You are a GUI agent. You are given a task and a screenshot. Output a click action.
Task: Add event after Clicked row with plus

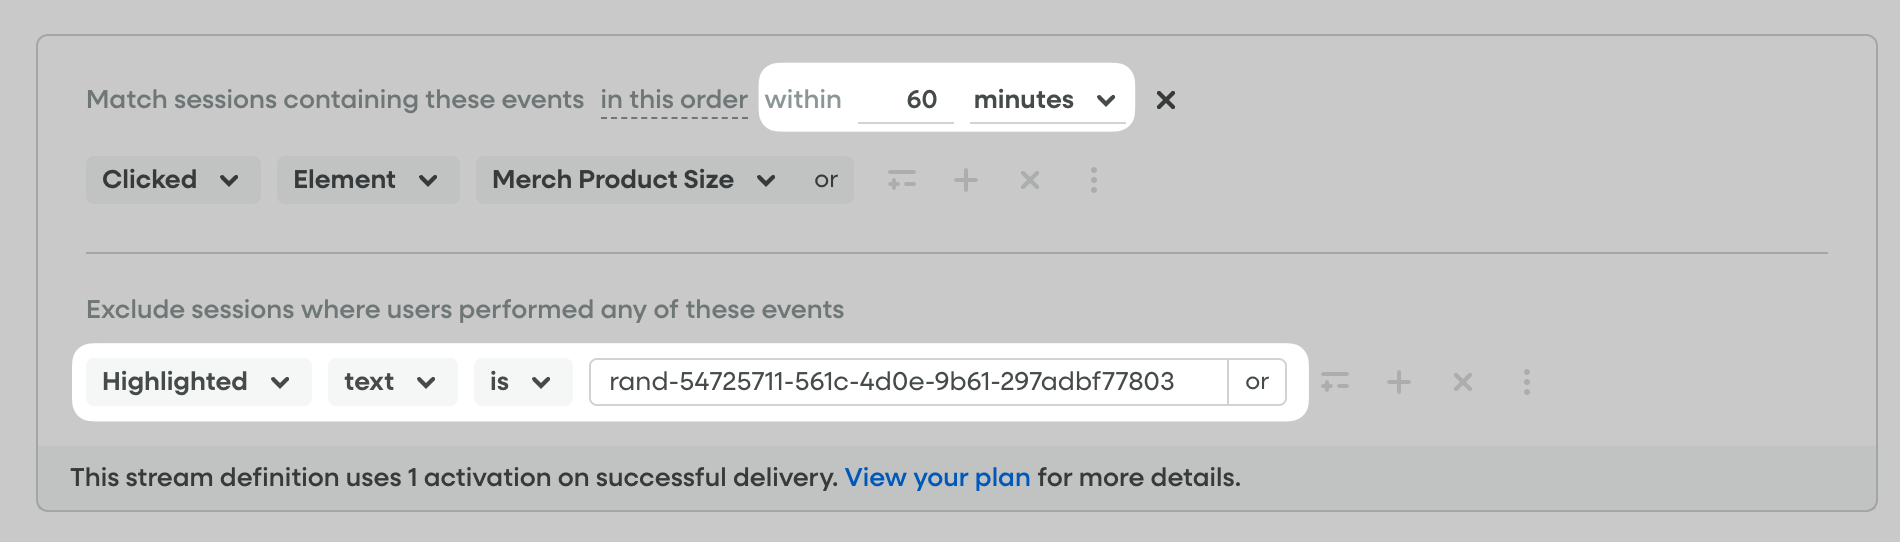(966, 180)
